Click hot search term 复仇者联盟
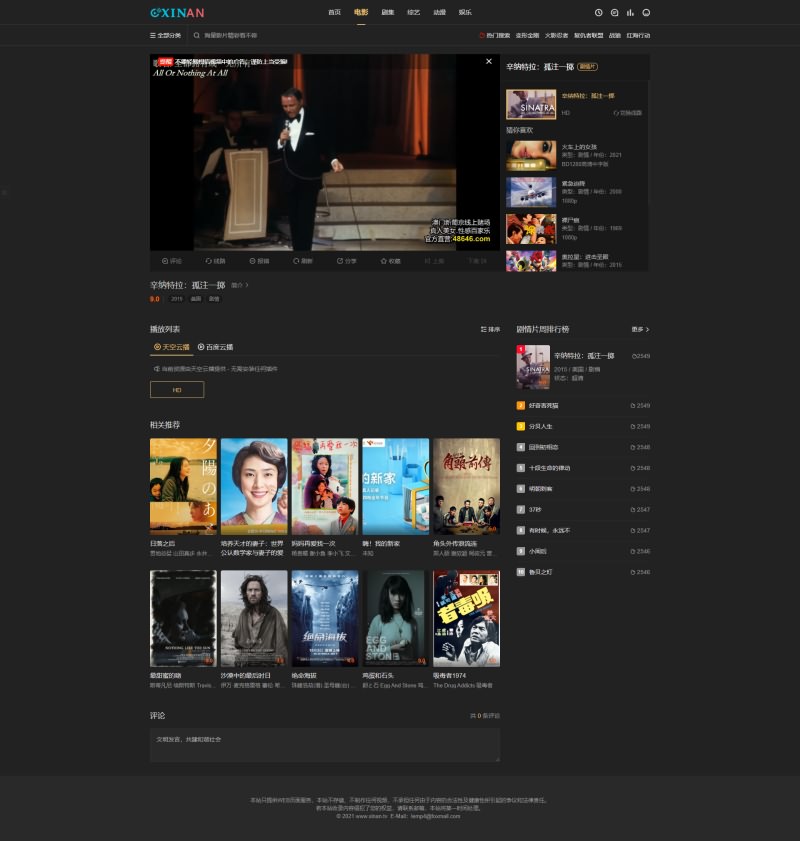The height and width of the screenshot is (841, 800). point(588,35)
